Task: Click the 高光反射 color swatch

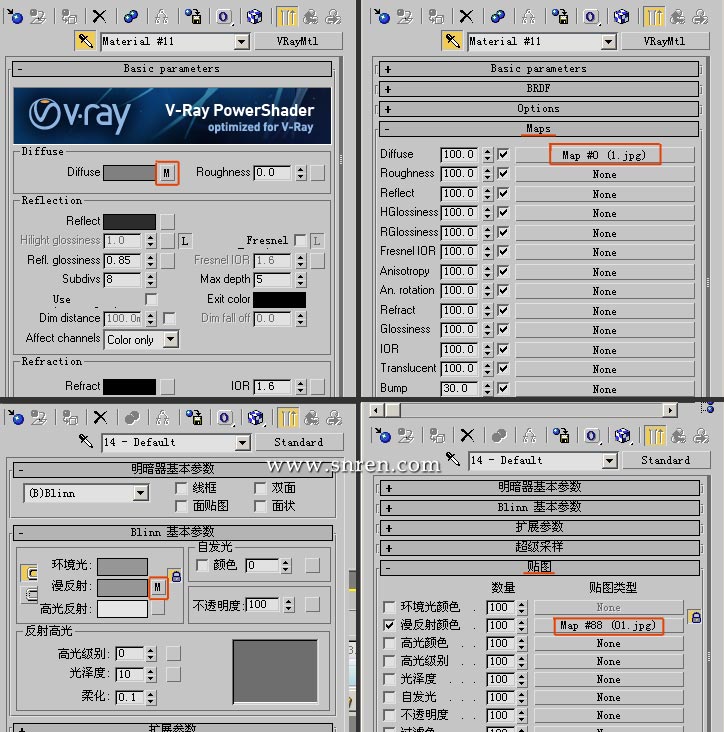Action: tap(122, 609)
